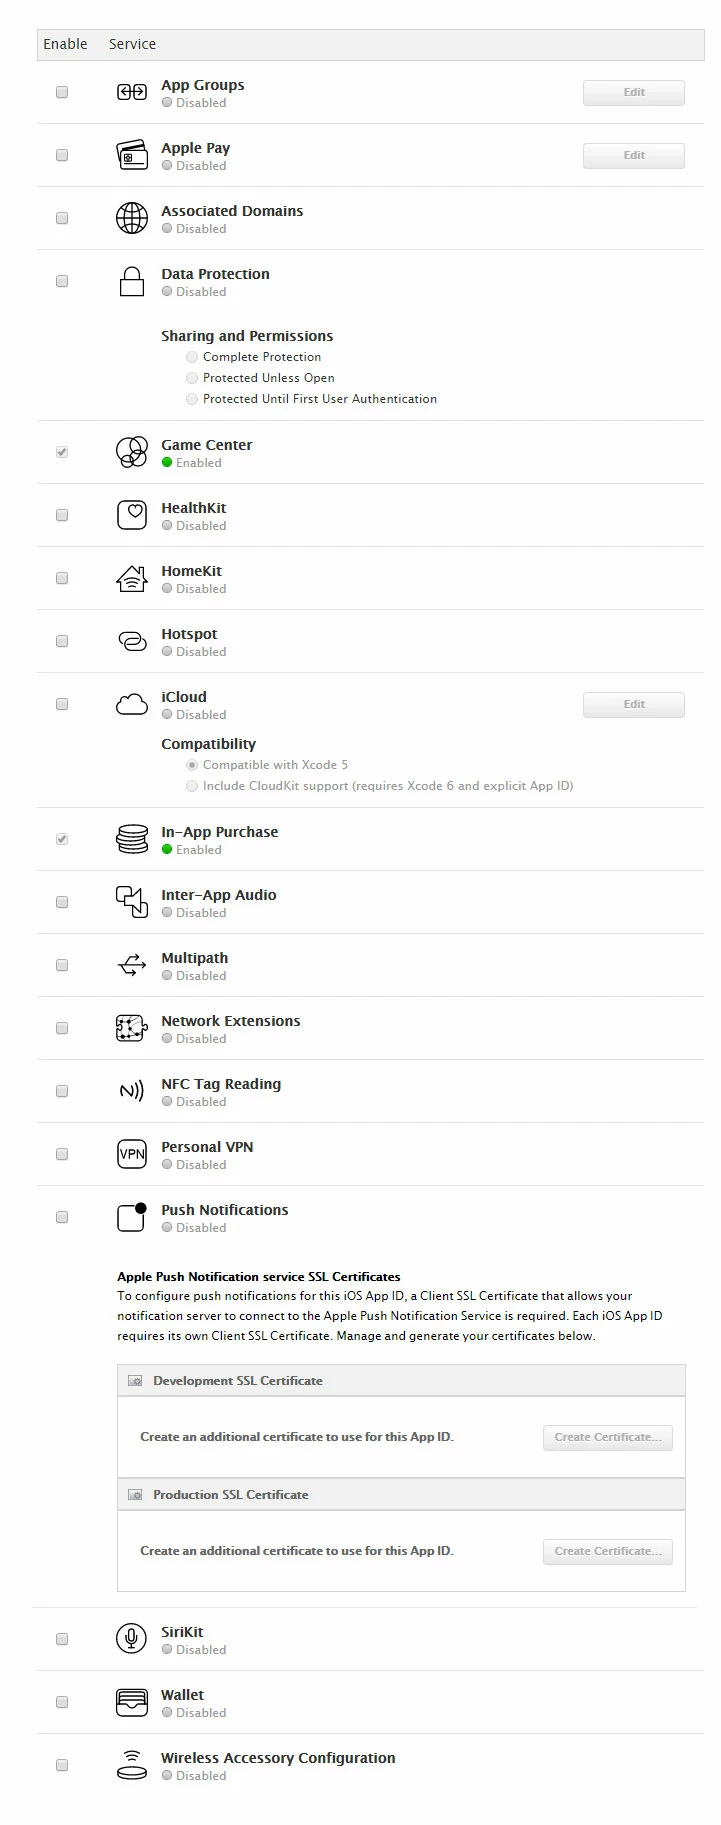Create a Production SSL certificate
The width and height of the screenshot is (721, 1825).
608,1551
